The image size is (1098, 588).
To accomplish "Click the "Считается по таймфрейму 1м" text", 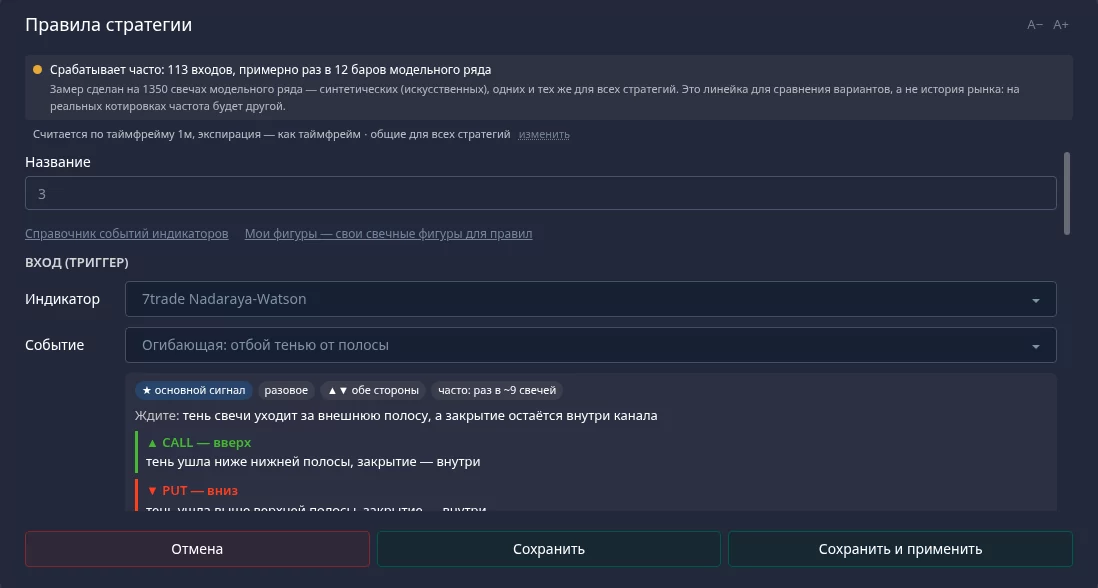I will tap(272, 134).
